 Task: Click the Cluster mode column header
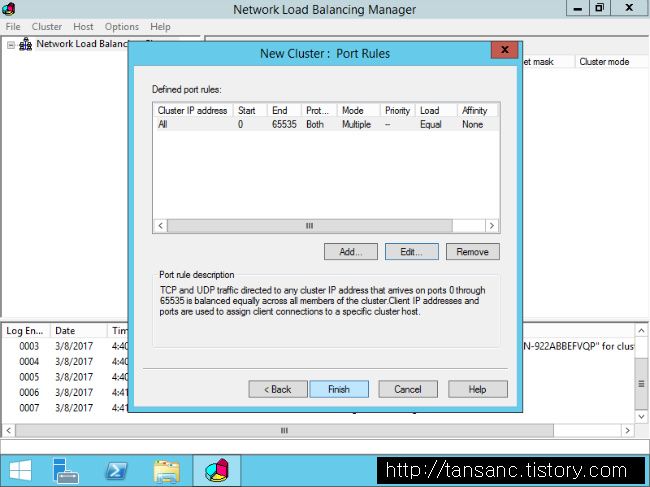[611, 61]
